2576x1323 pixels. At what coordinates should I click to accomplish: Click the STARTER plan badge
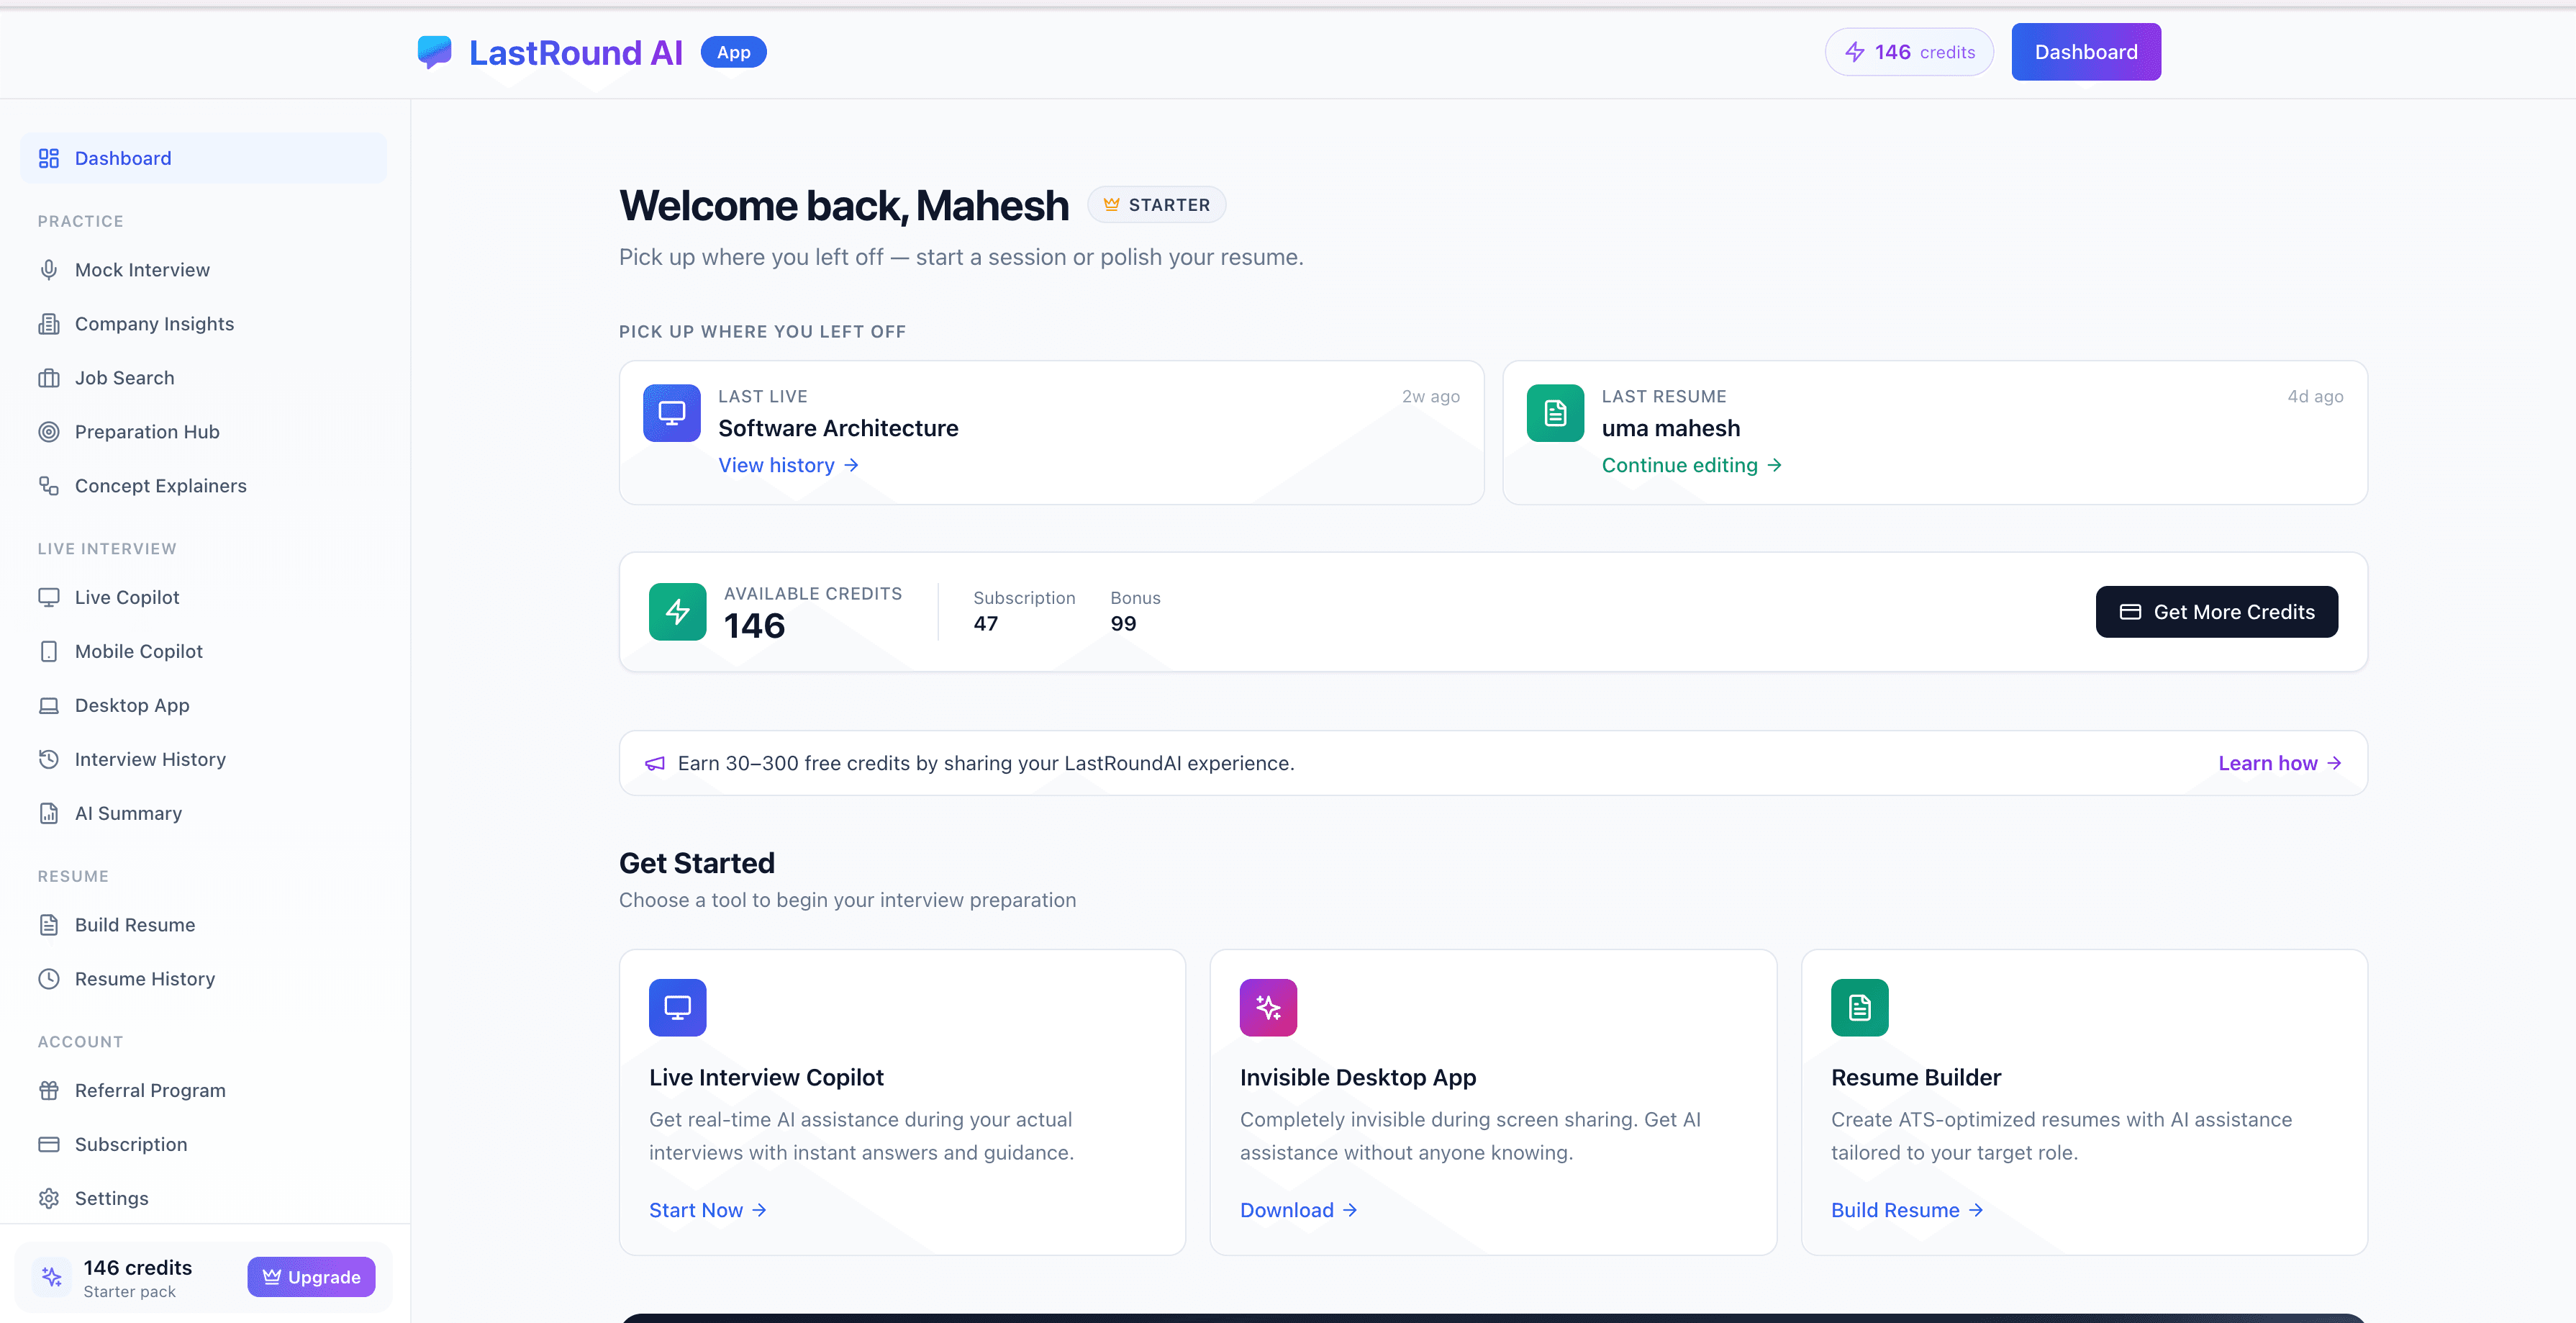1156,205
